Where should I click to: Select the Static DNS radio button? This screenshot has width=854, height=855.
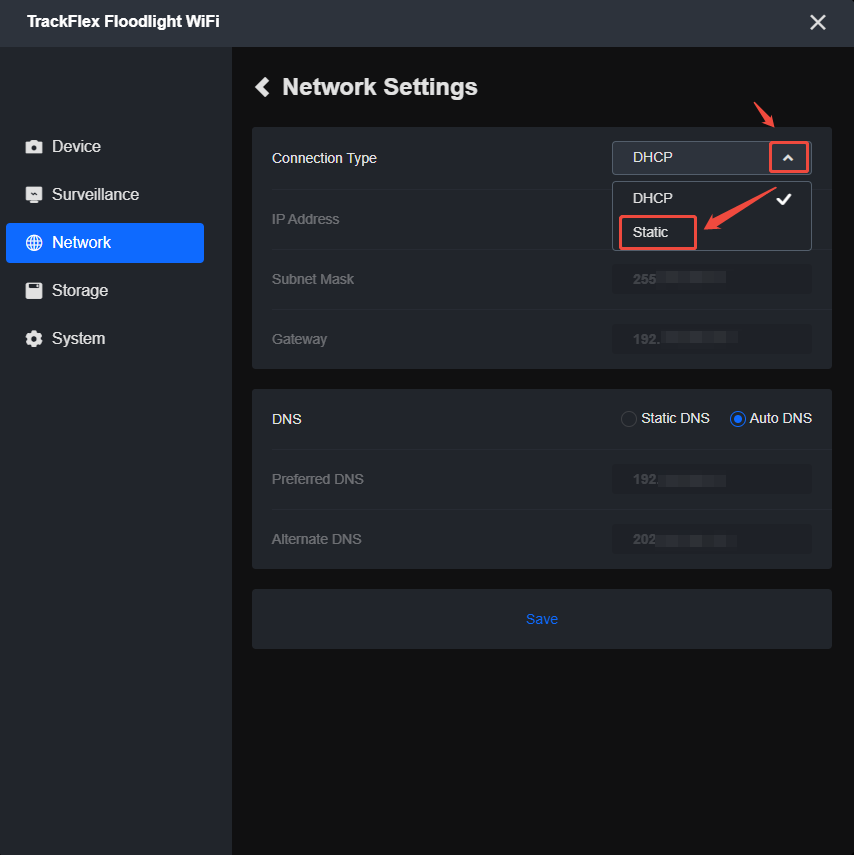(x=629, y=419)
